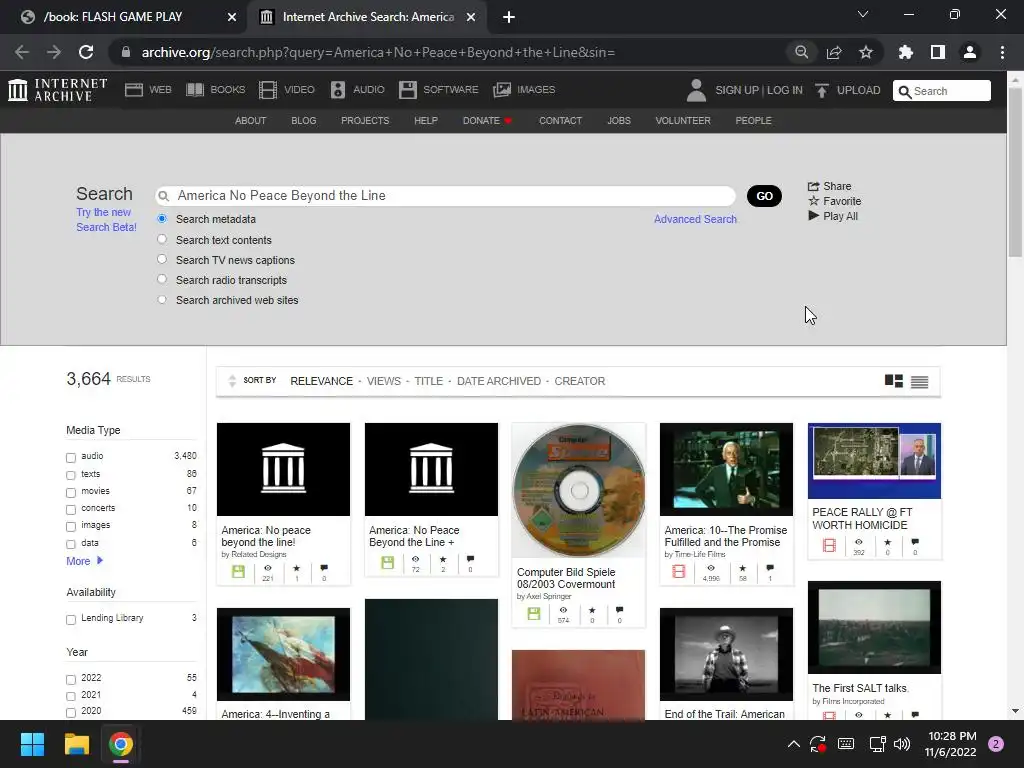Click the GO search button
The width and height of the screenshot is (1024, 768).
point(764,196)
